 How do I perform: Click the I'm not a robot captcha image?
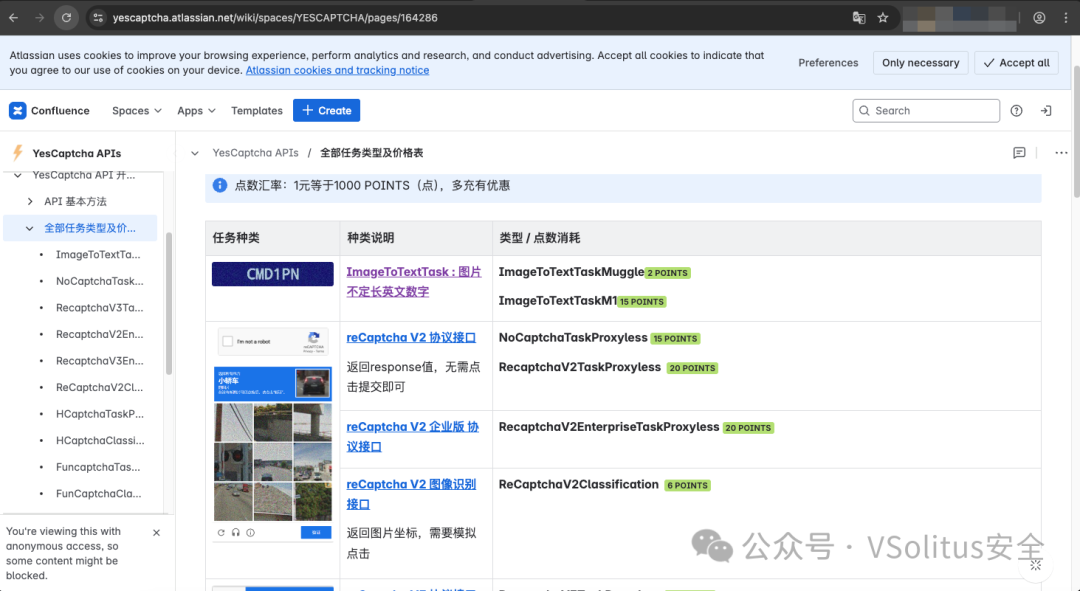pos(273,341)
